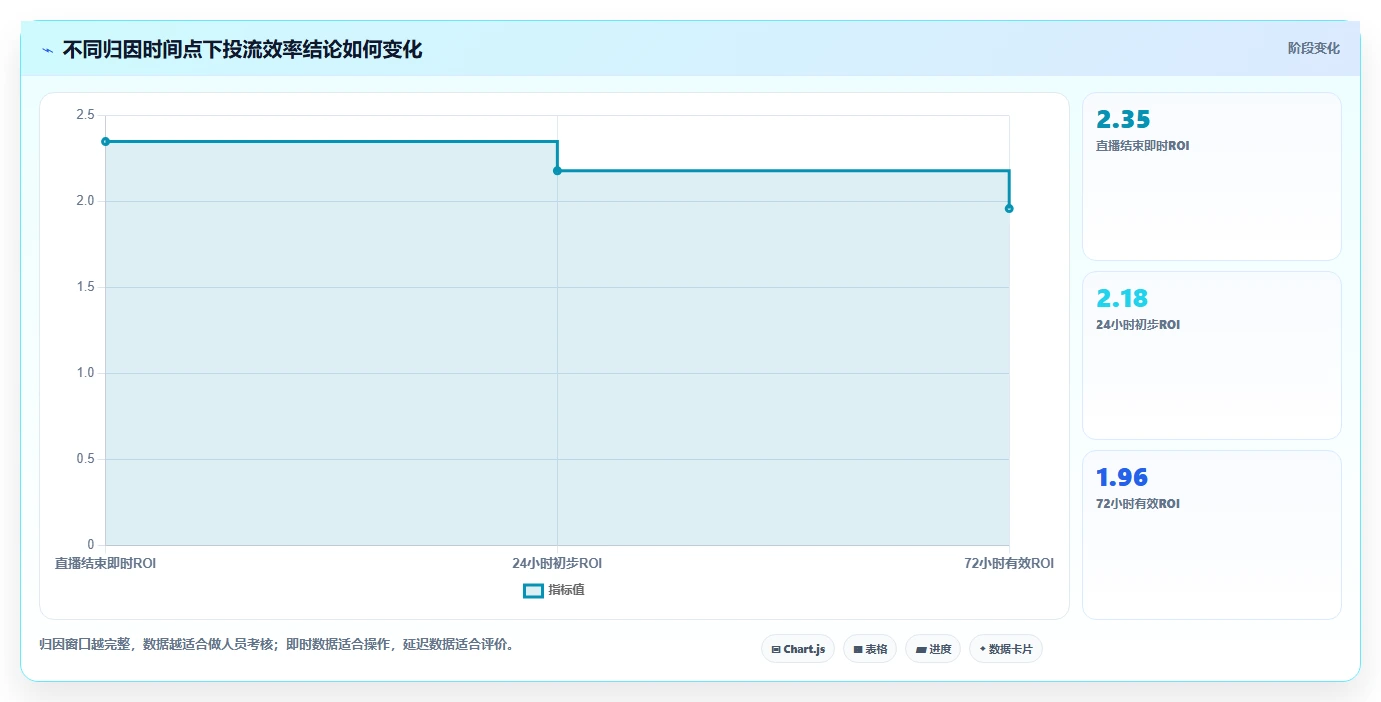Click the 阶段变化 label in the header

(x=1313, y=48)
